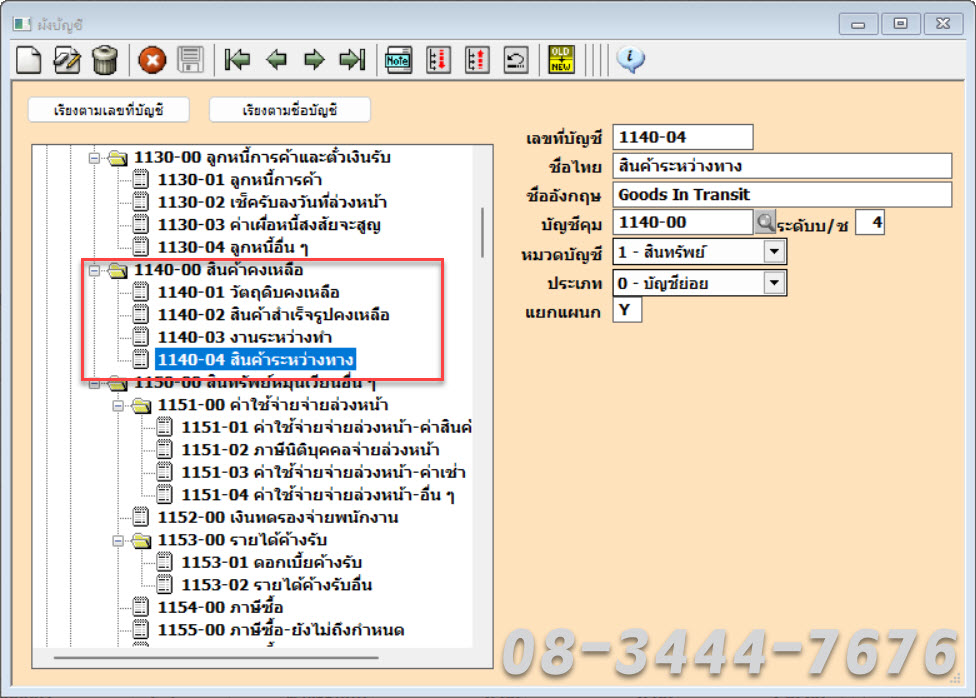This screenshot has width=976, height=698.
Task: Select 1151-02 ภาษีนิติบุคคลจ่ายล่วงหน้า
Action: click(x=310, y=450)
